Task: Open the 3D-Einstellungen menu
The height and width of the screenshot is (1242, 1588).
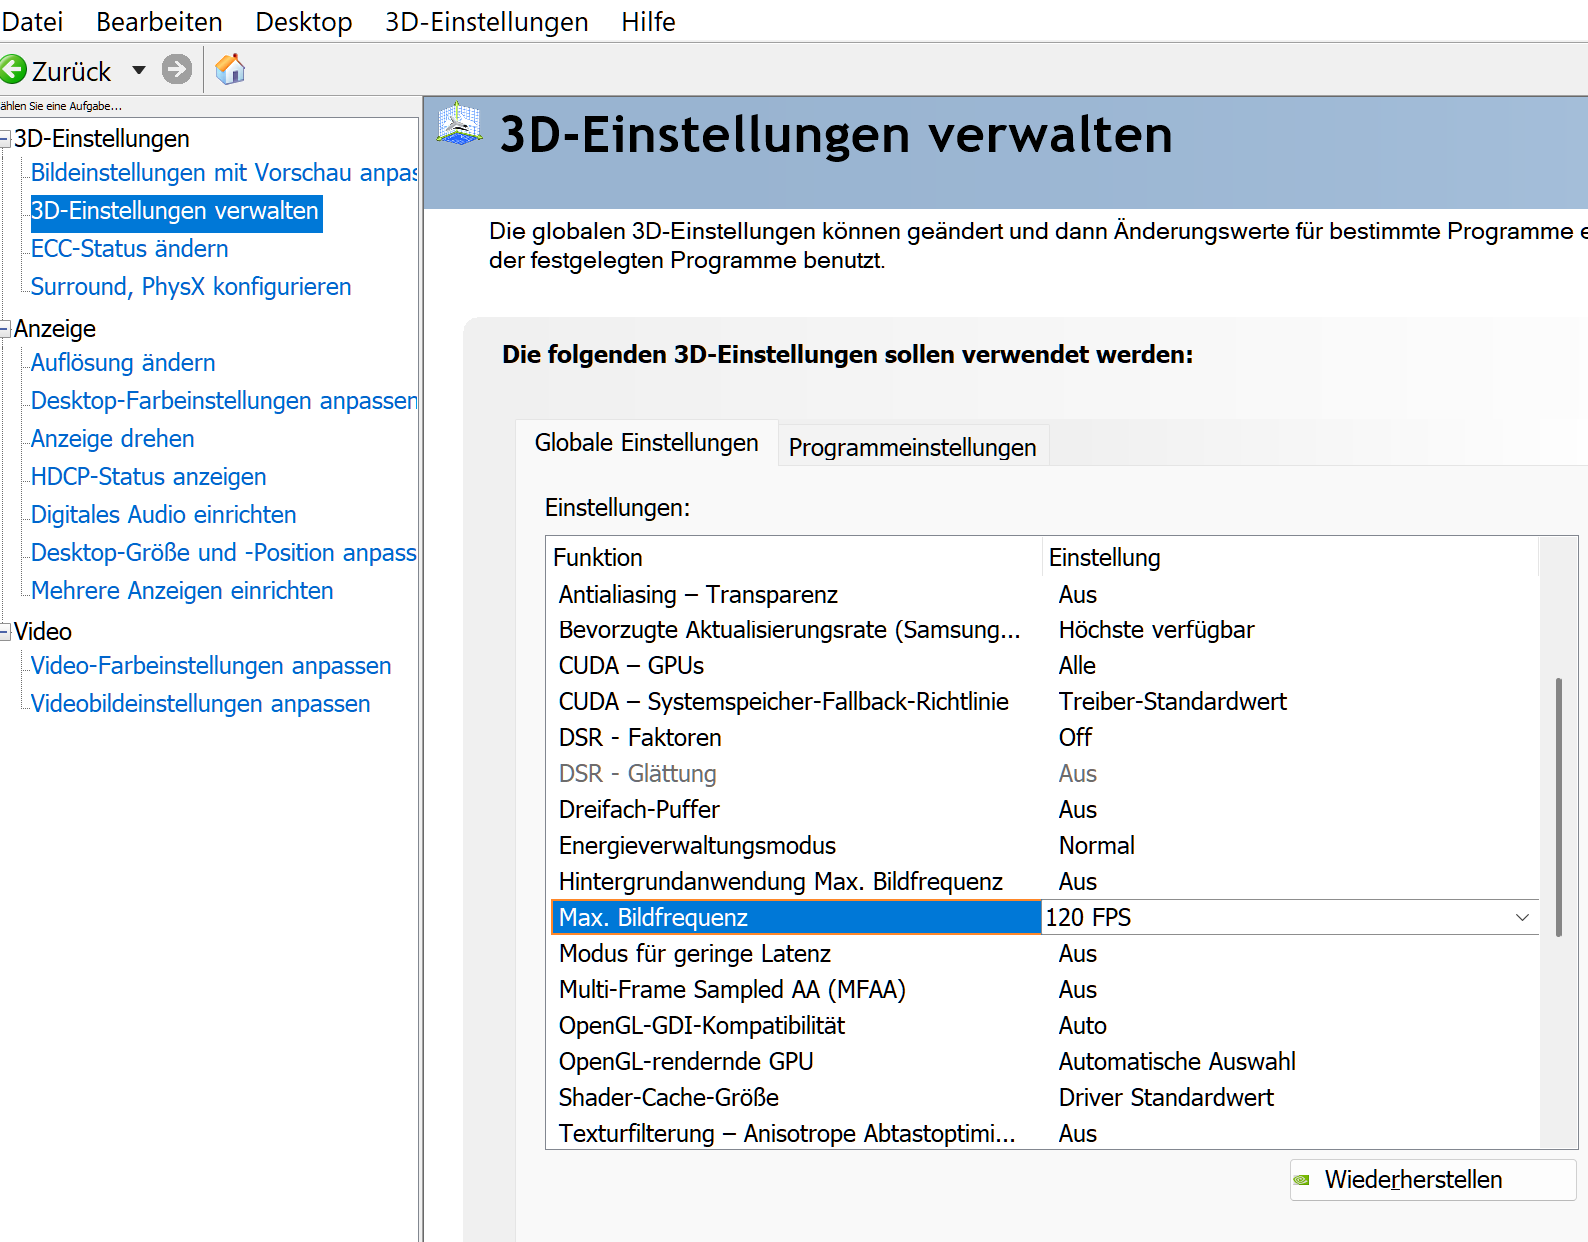Action: pos(487,22)
